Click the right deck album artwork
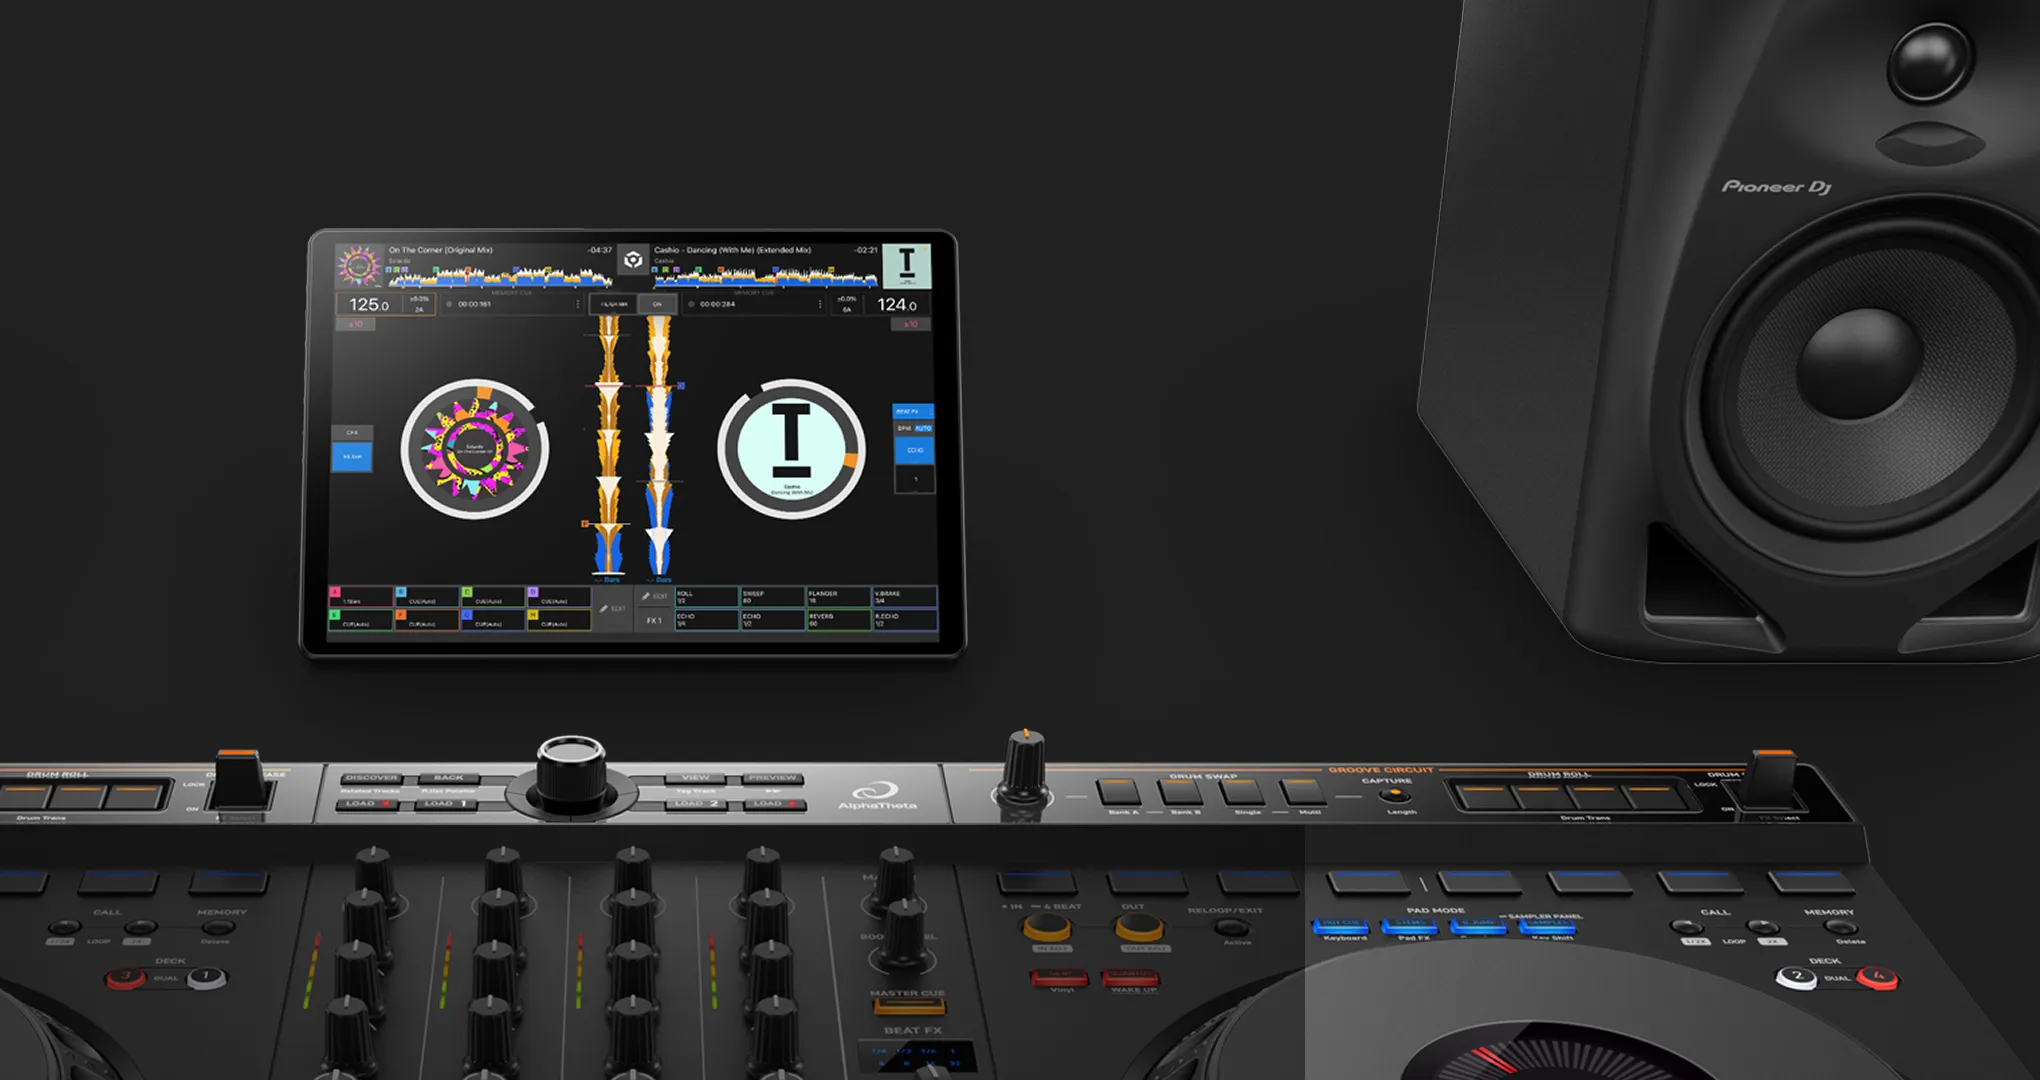Viewport: 2040px width, 1080px height. [907, 265]
